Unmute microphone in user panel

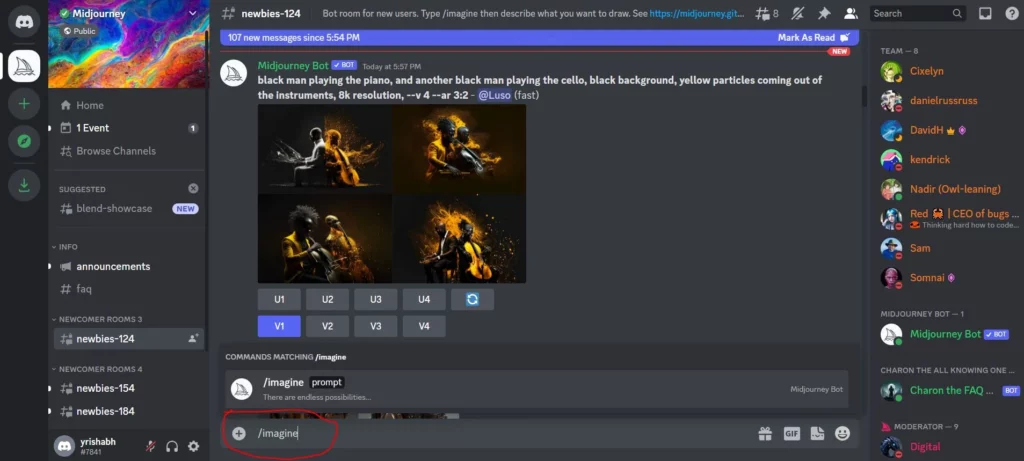pos(150,447)
